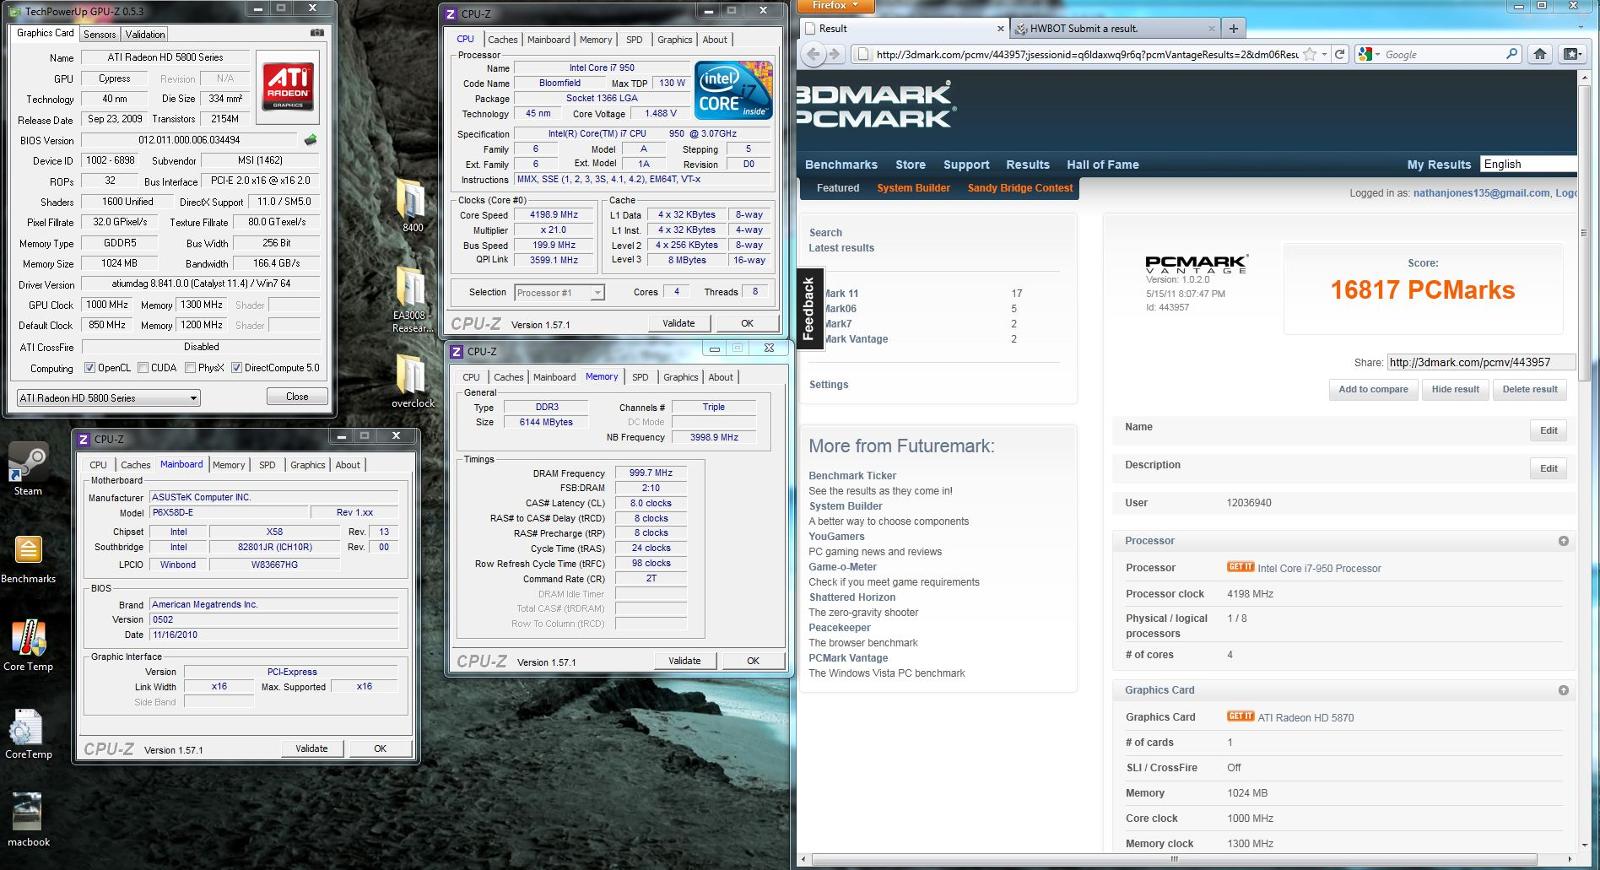Click the Close button in GPU-Z

click(x=297, y=397)
